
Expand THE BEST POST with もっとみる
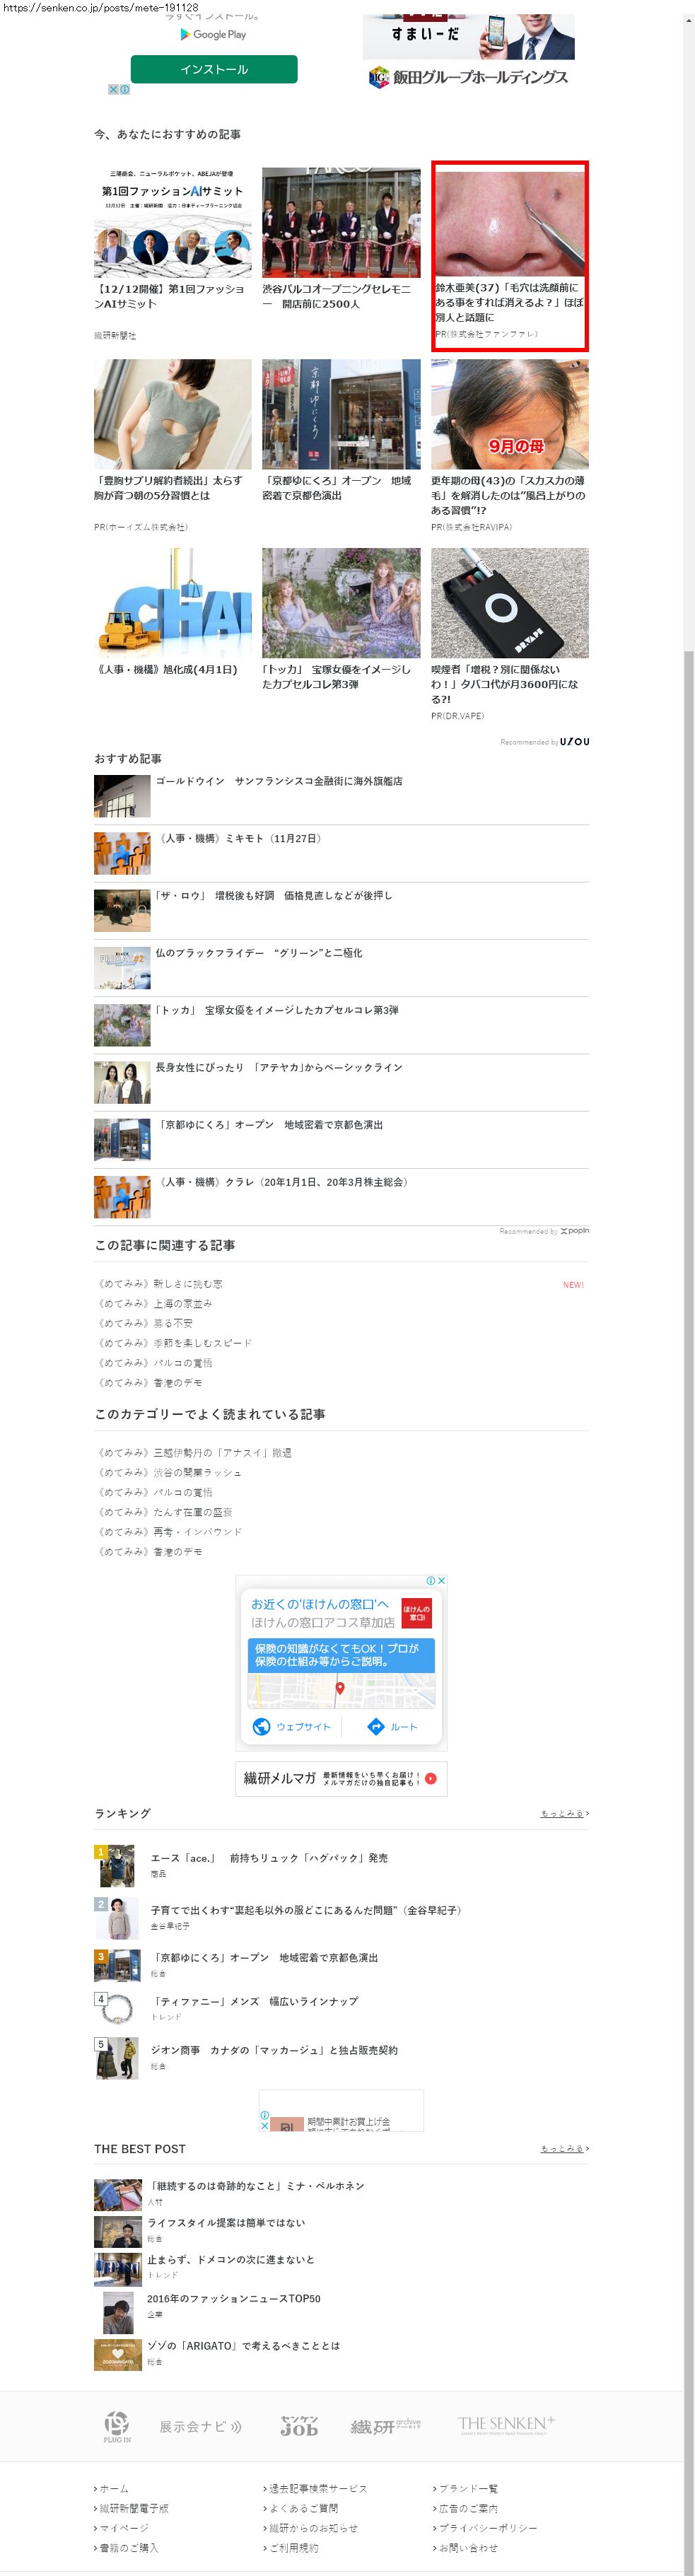pyautogui.click(x=564, y=2148)
